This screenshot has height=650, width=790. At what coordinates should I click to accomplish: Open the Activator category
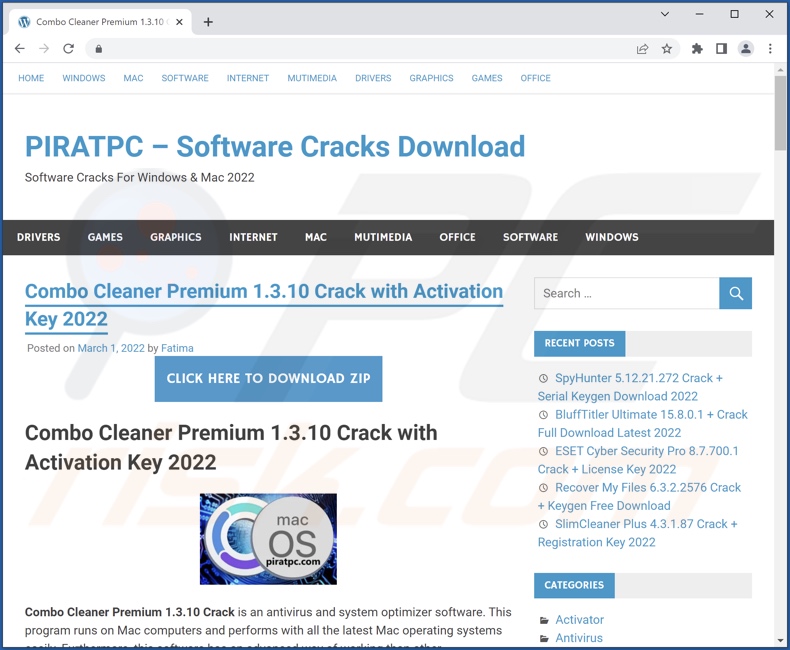(x=579, y=620)
